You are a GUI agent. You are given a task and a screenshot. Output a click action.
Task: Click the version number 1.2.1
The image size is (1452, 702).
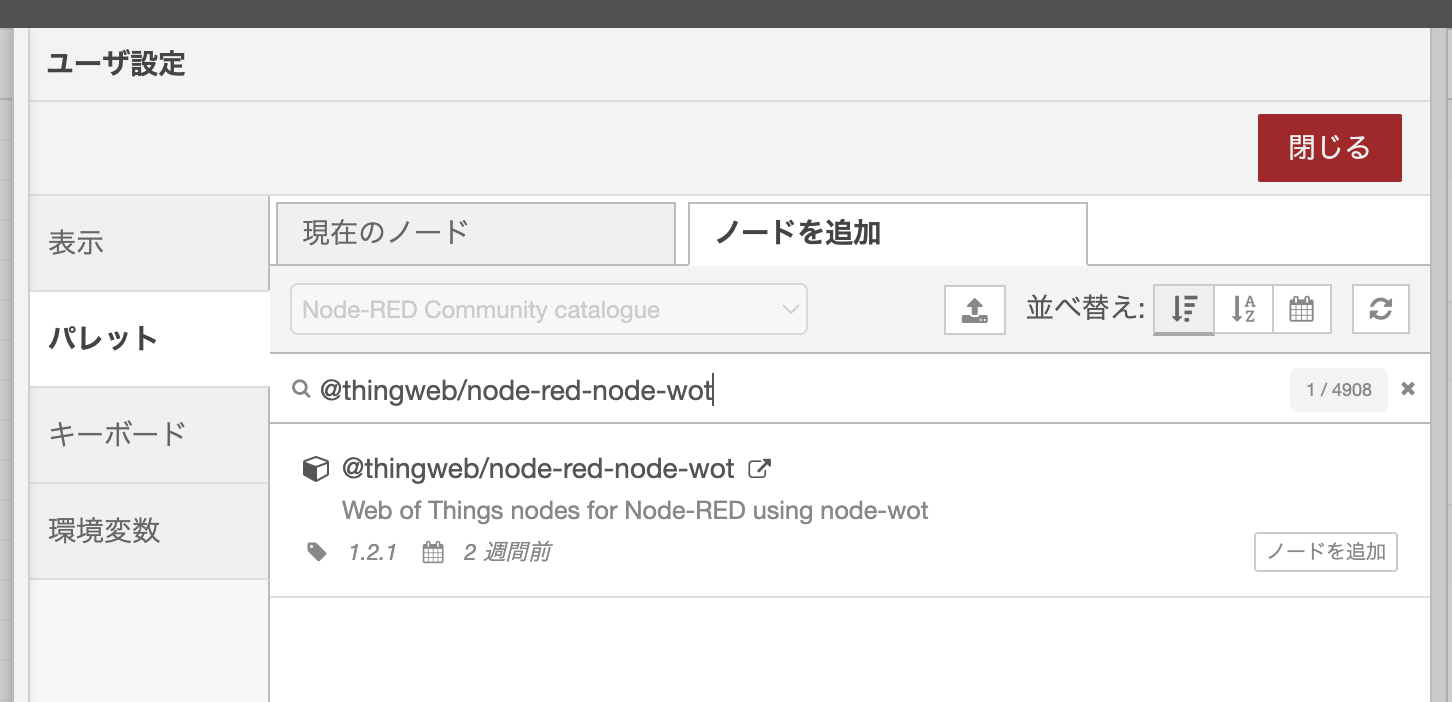click(x=373, y=552)
